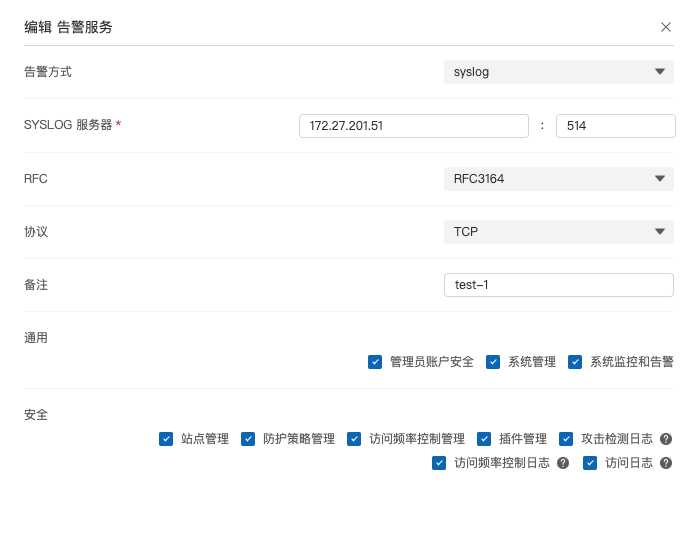Open the 告警方式 syslog dropdown
The height and width of the screenshot is (533, 692).
coord(558,72)
